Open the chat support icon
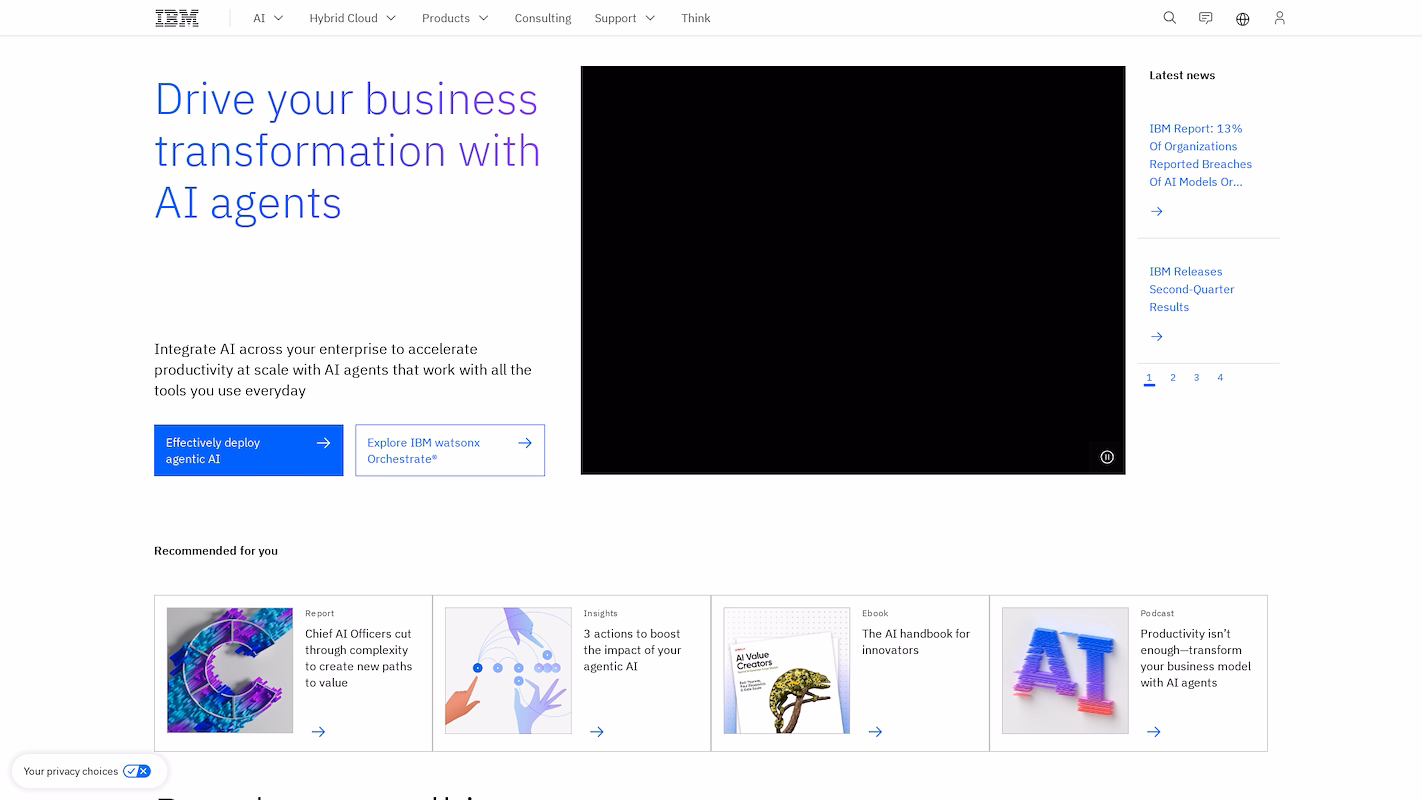The image size is (1422, 800). click(1205, 18)
